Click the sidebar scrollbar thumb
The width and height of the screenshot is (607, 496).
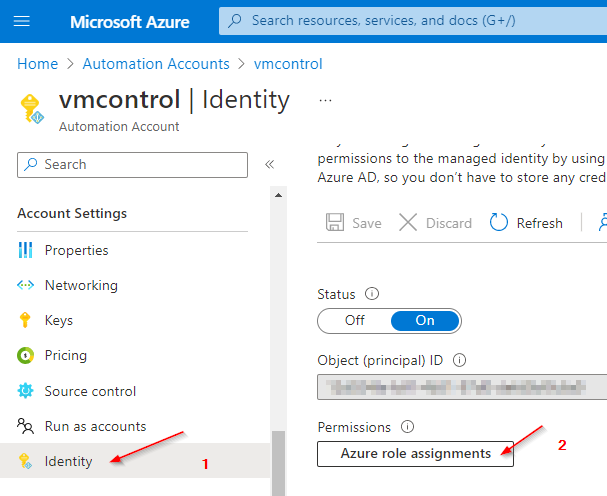tap(278, 463)
